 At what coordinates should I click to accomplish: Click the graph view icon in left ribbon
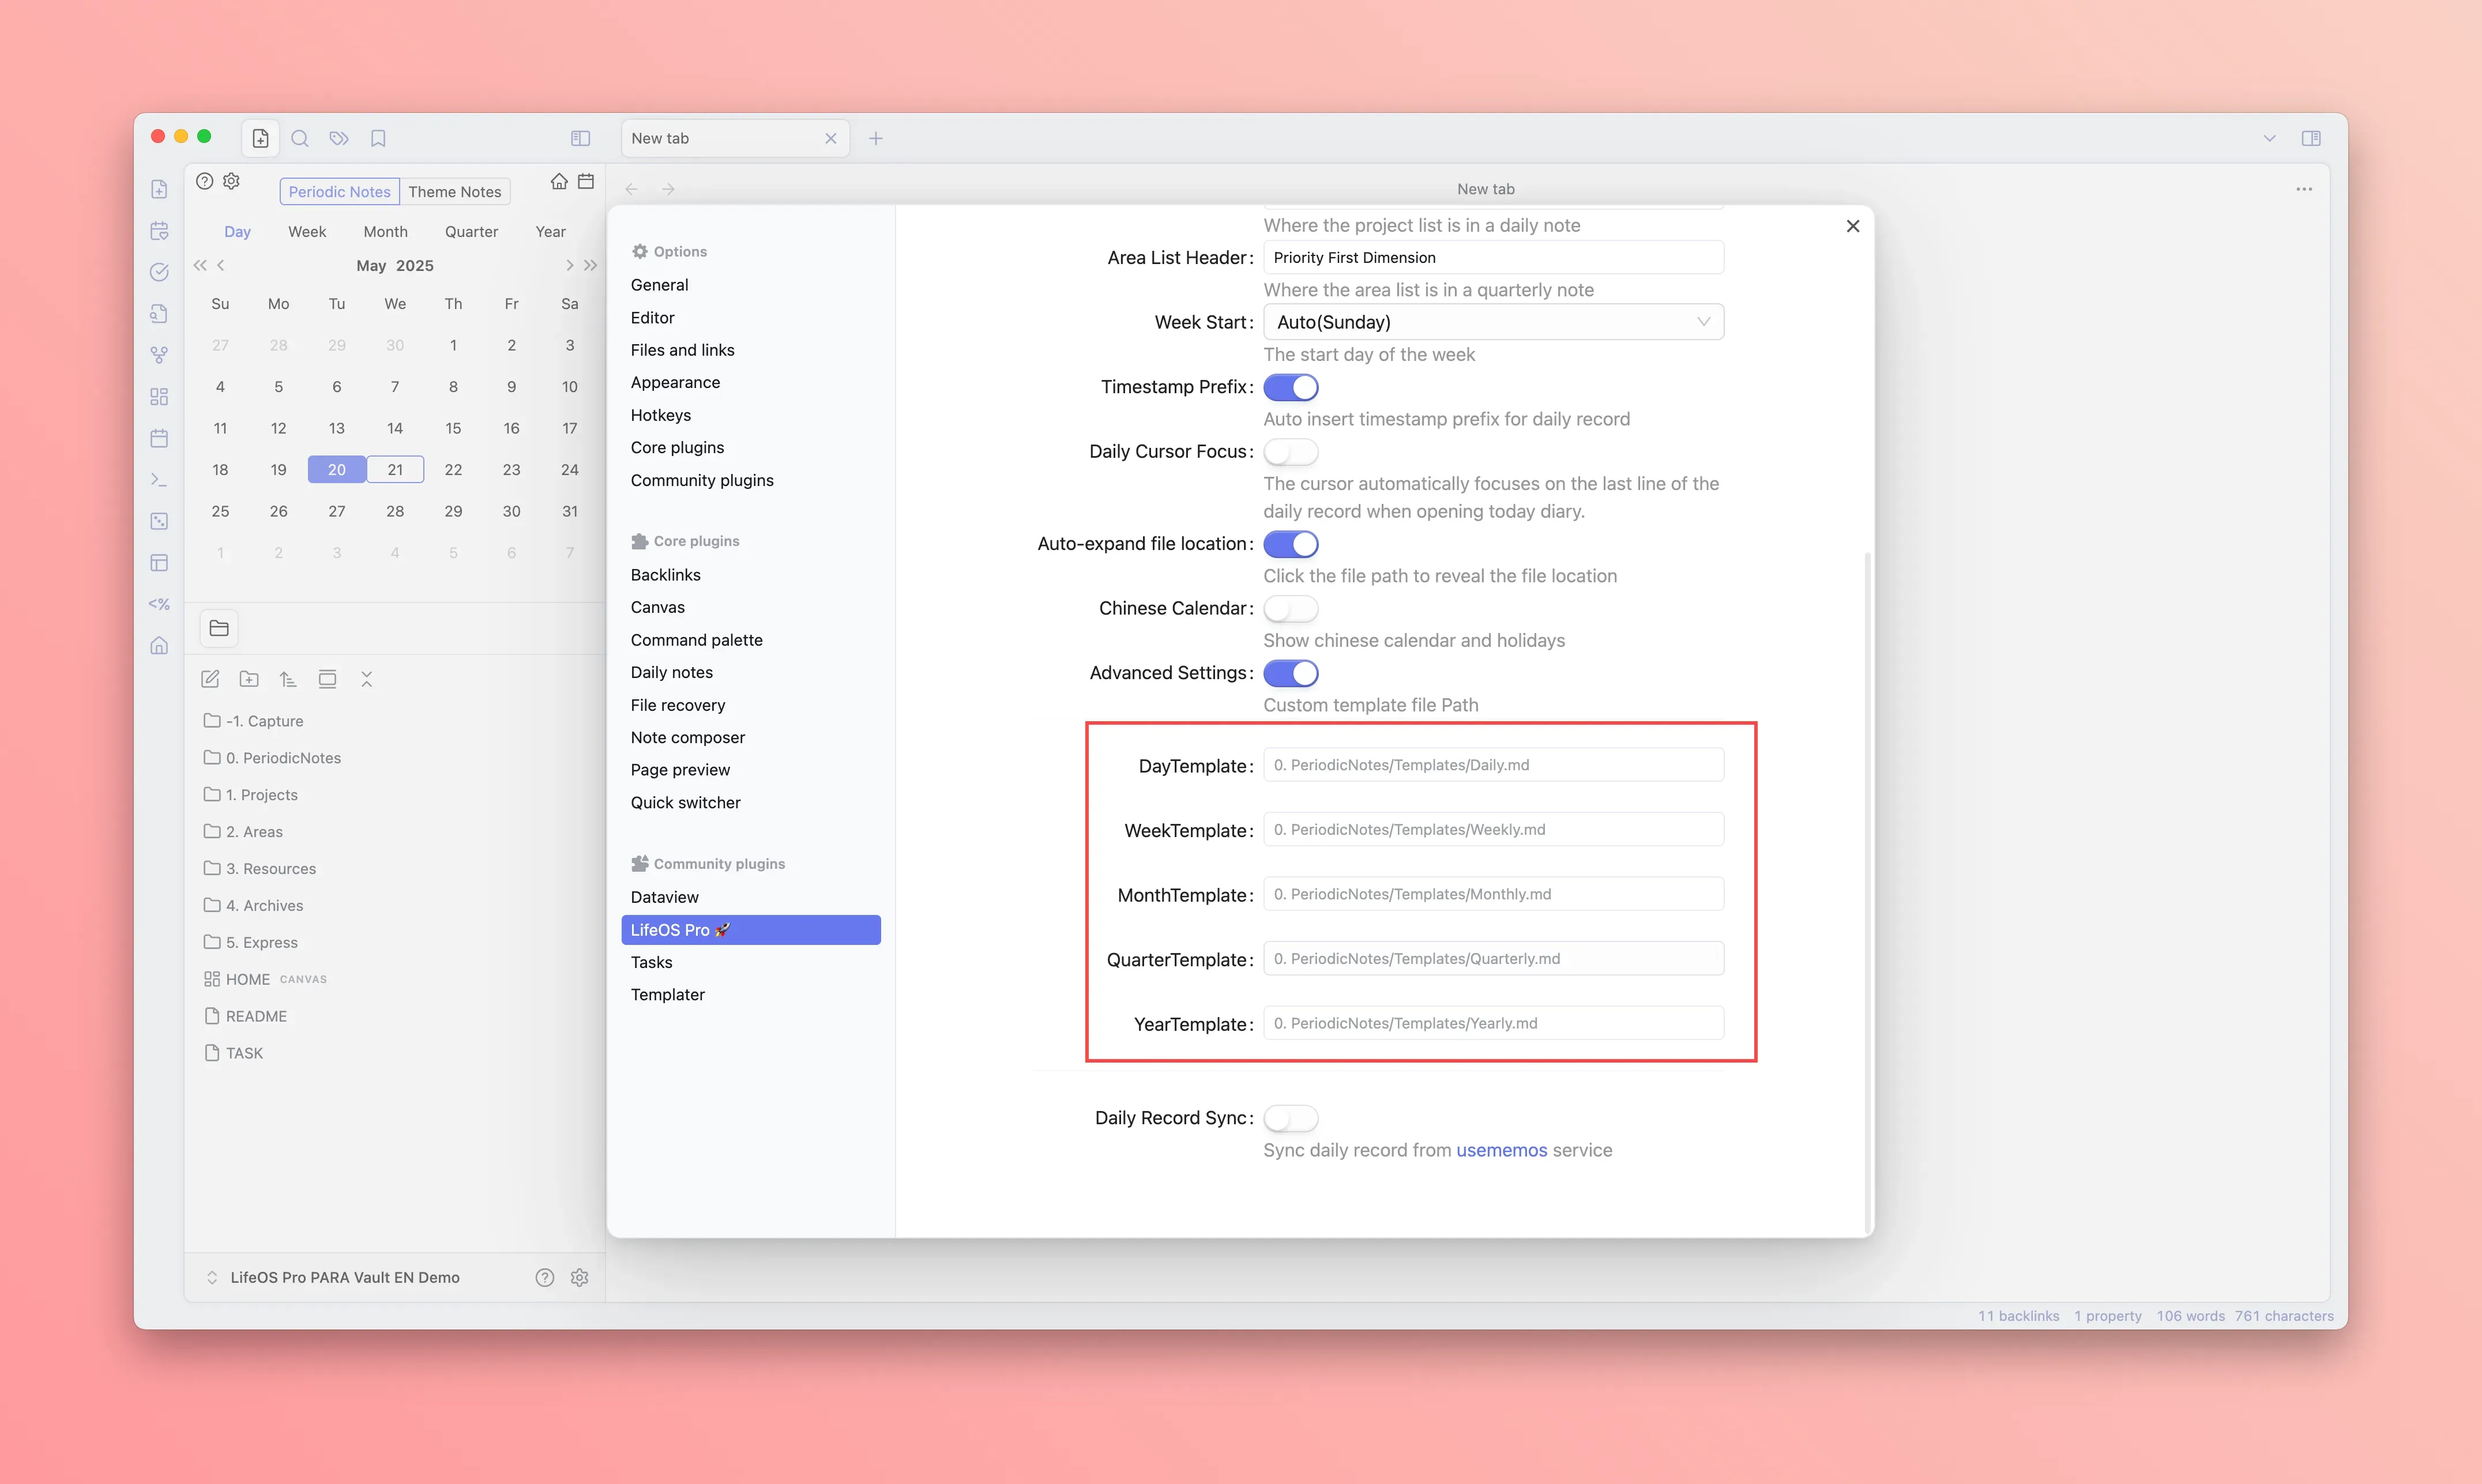click(x=159, y=355)
